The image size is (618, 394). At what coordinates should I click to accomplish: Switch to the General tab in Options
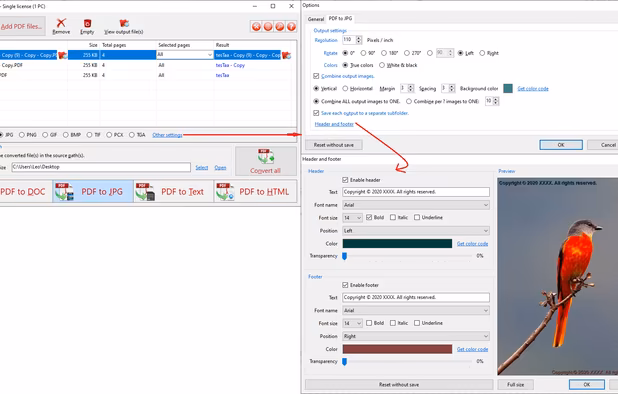click(316, 19)
